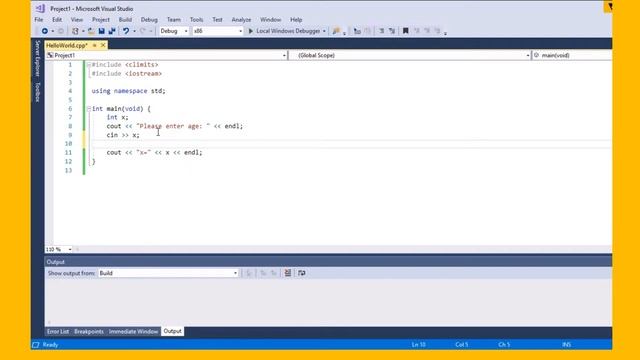Click the status bar Ready icon
The width and height of the screenshot is (640, 360).
tap(36, 345)
